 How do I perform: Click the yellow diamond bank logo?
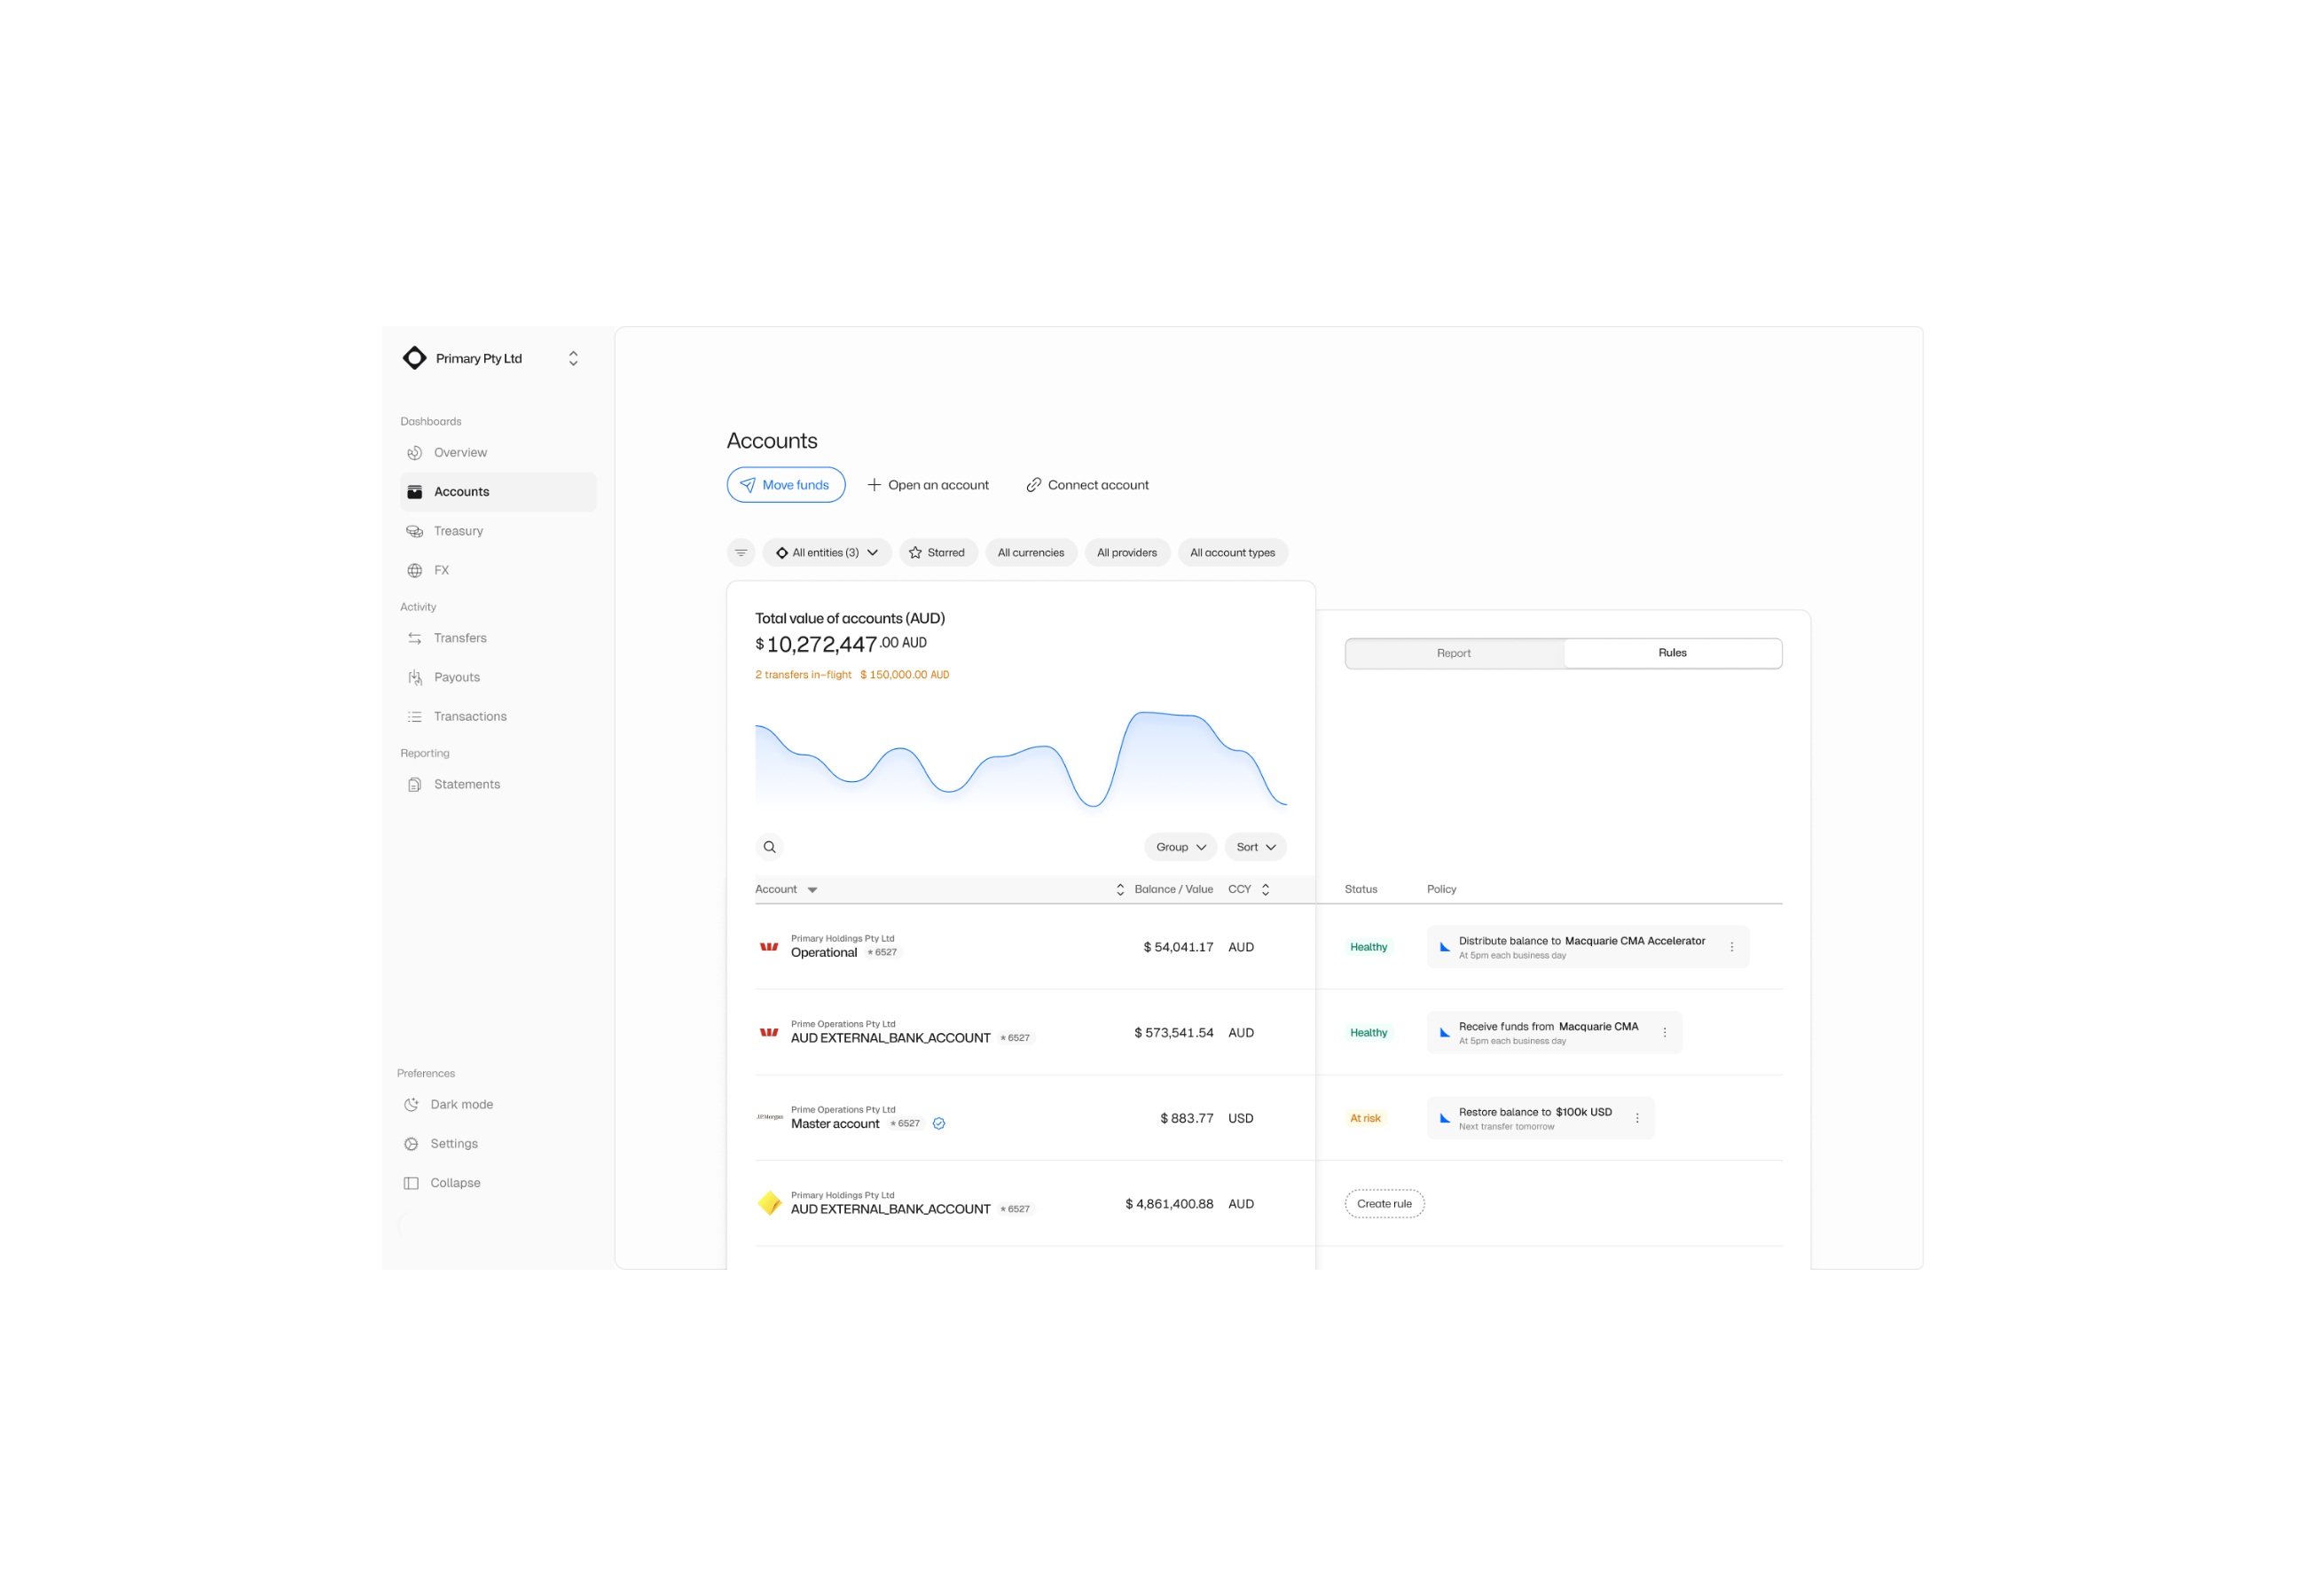click(769, 1203)
